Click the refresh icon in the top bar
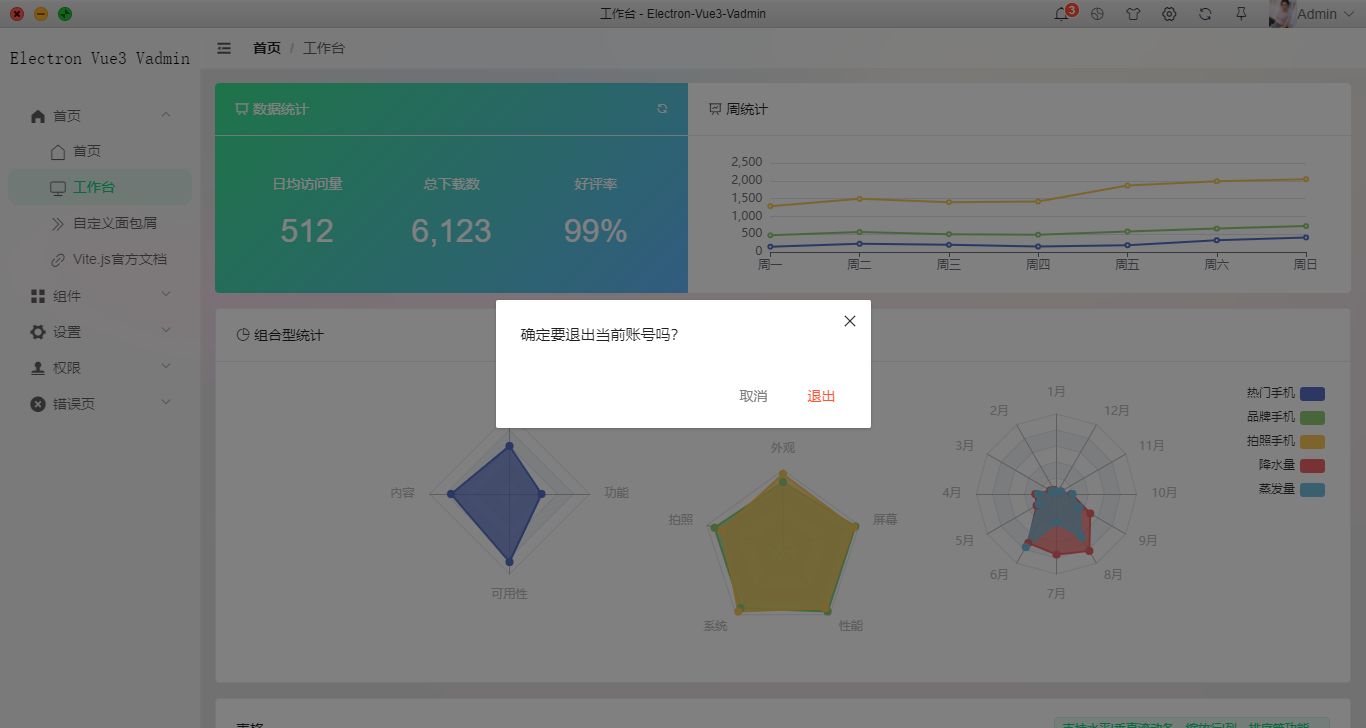Screen dimensions: 1366x728 click(1205, 13)
